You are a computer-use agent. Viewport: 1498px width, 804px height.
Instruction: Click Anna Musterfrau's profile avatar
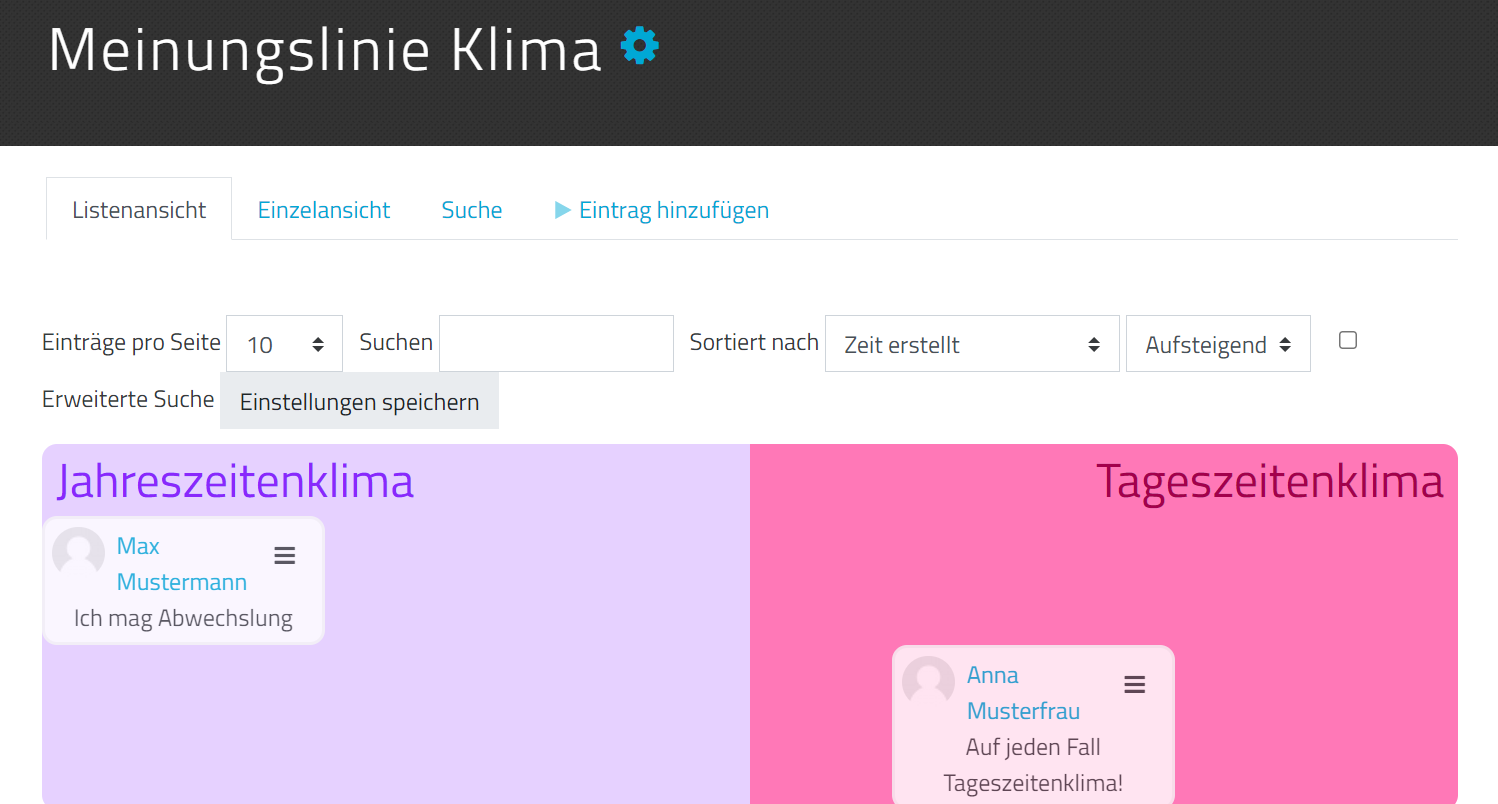pyautogui.click(x=928, y=682)
